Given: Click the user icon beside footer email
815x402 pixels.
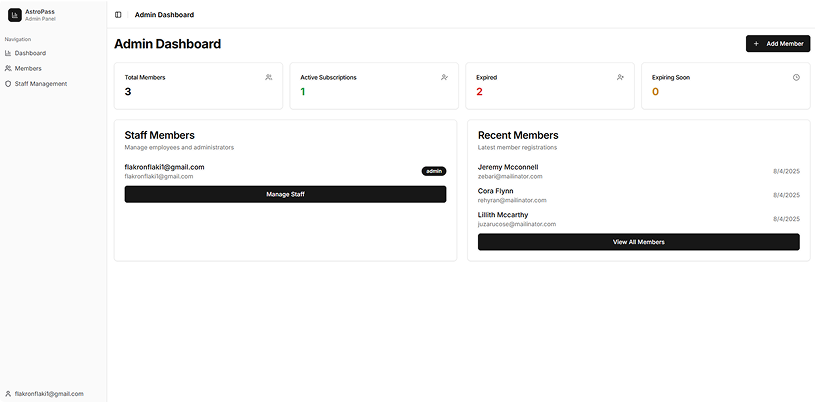Looking at the screenshot, I should [x=8, y=394].
